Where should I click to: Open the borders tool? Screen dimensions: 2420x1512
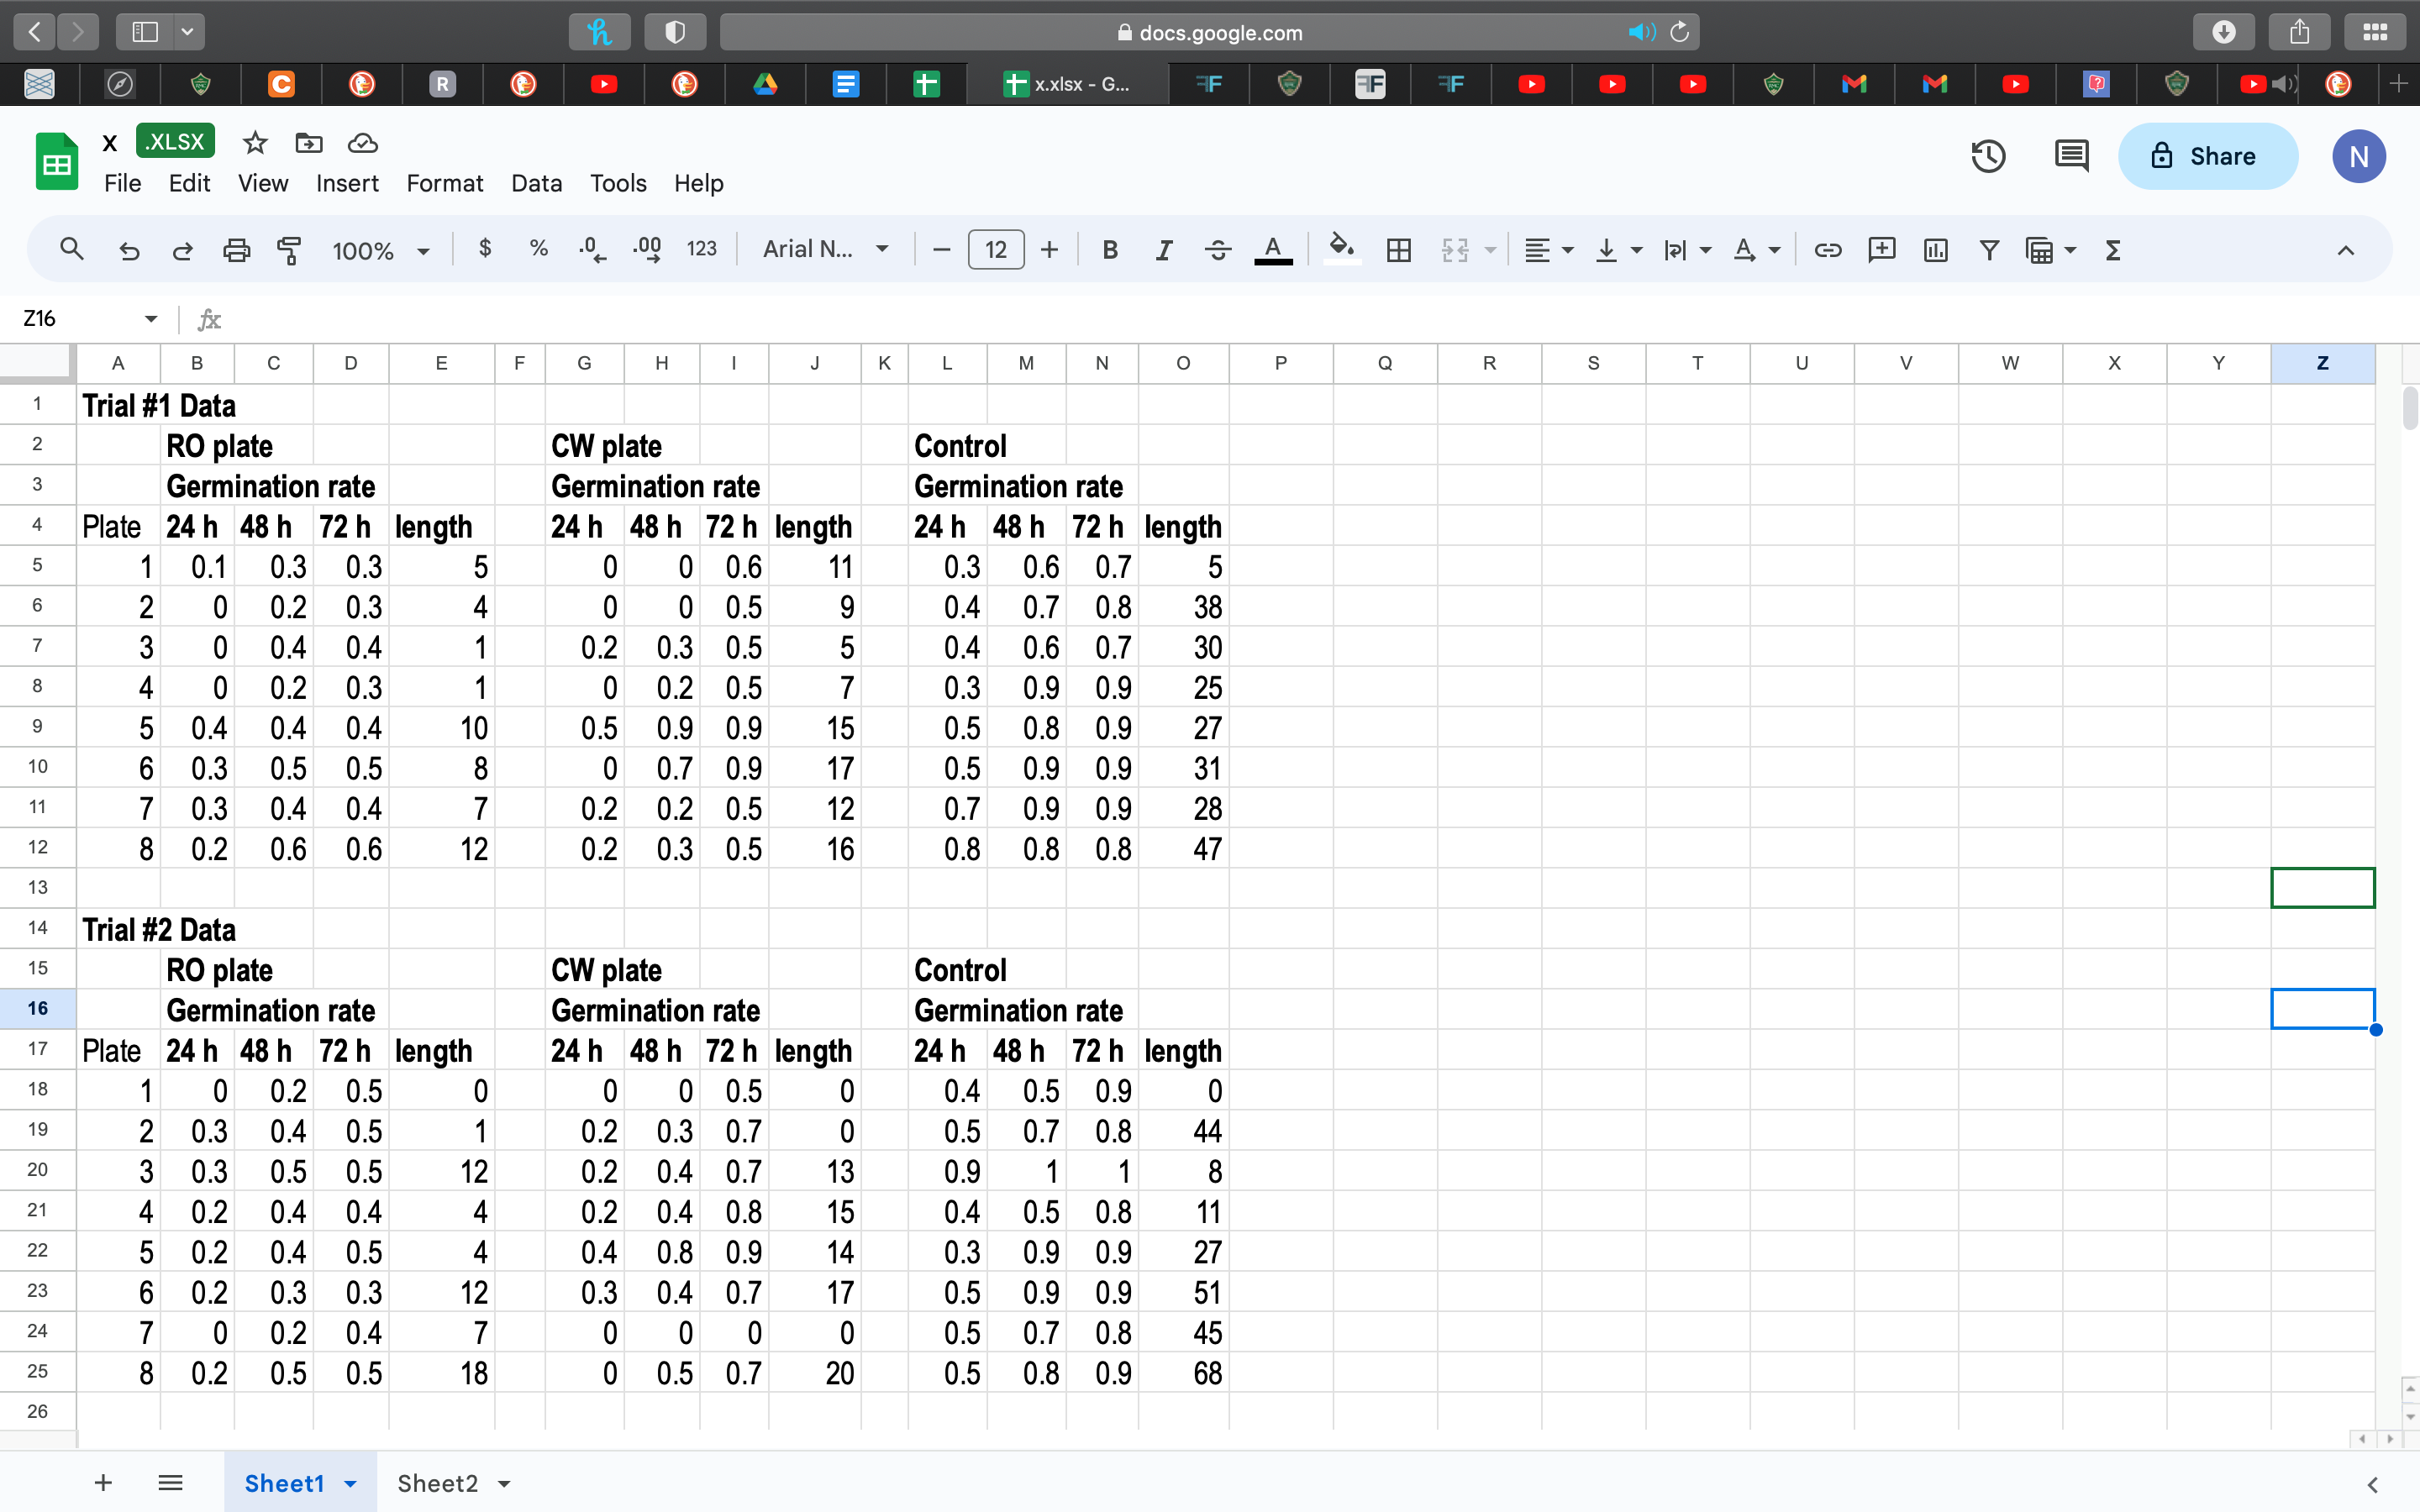point(1399,250)
